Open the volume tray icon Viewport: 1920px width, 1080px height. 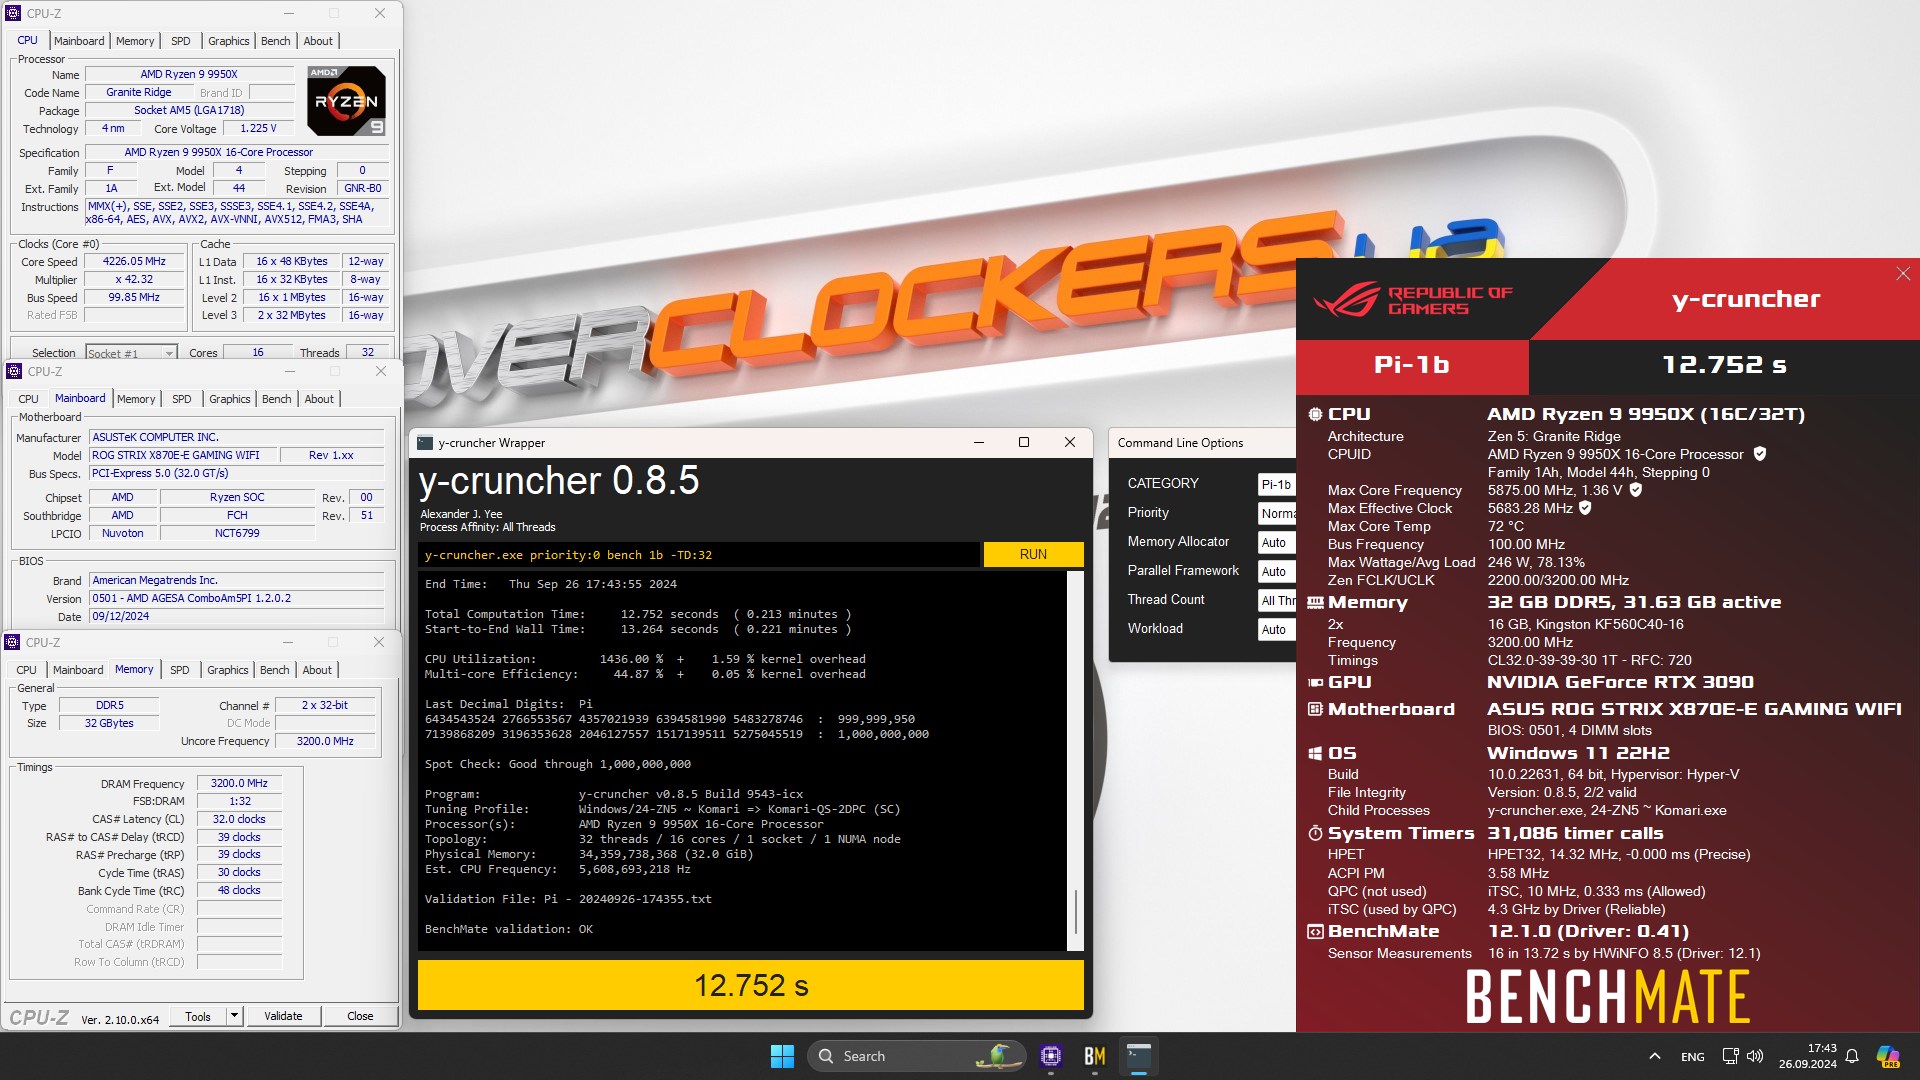1755,1056
